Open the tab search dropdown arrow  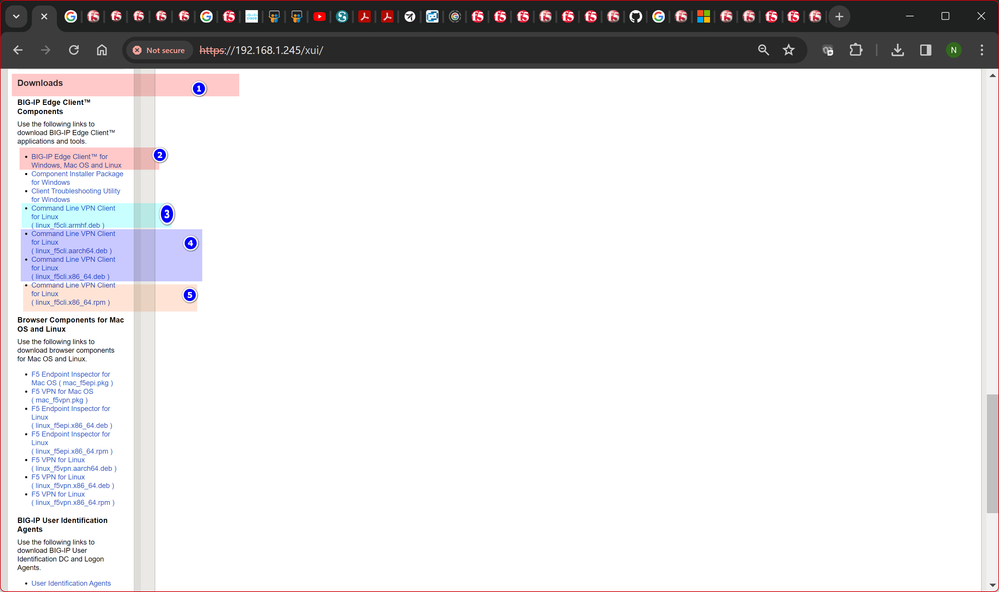click(16, 17)
